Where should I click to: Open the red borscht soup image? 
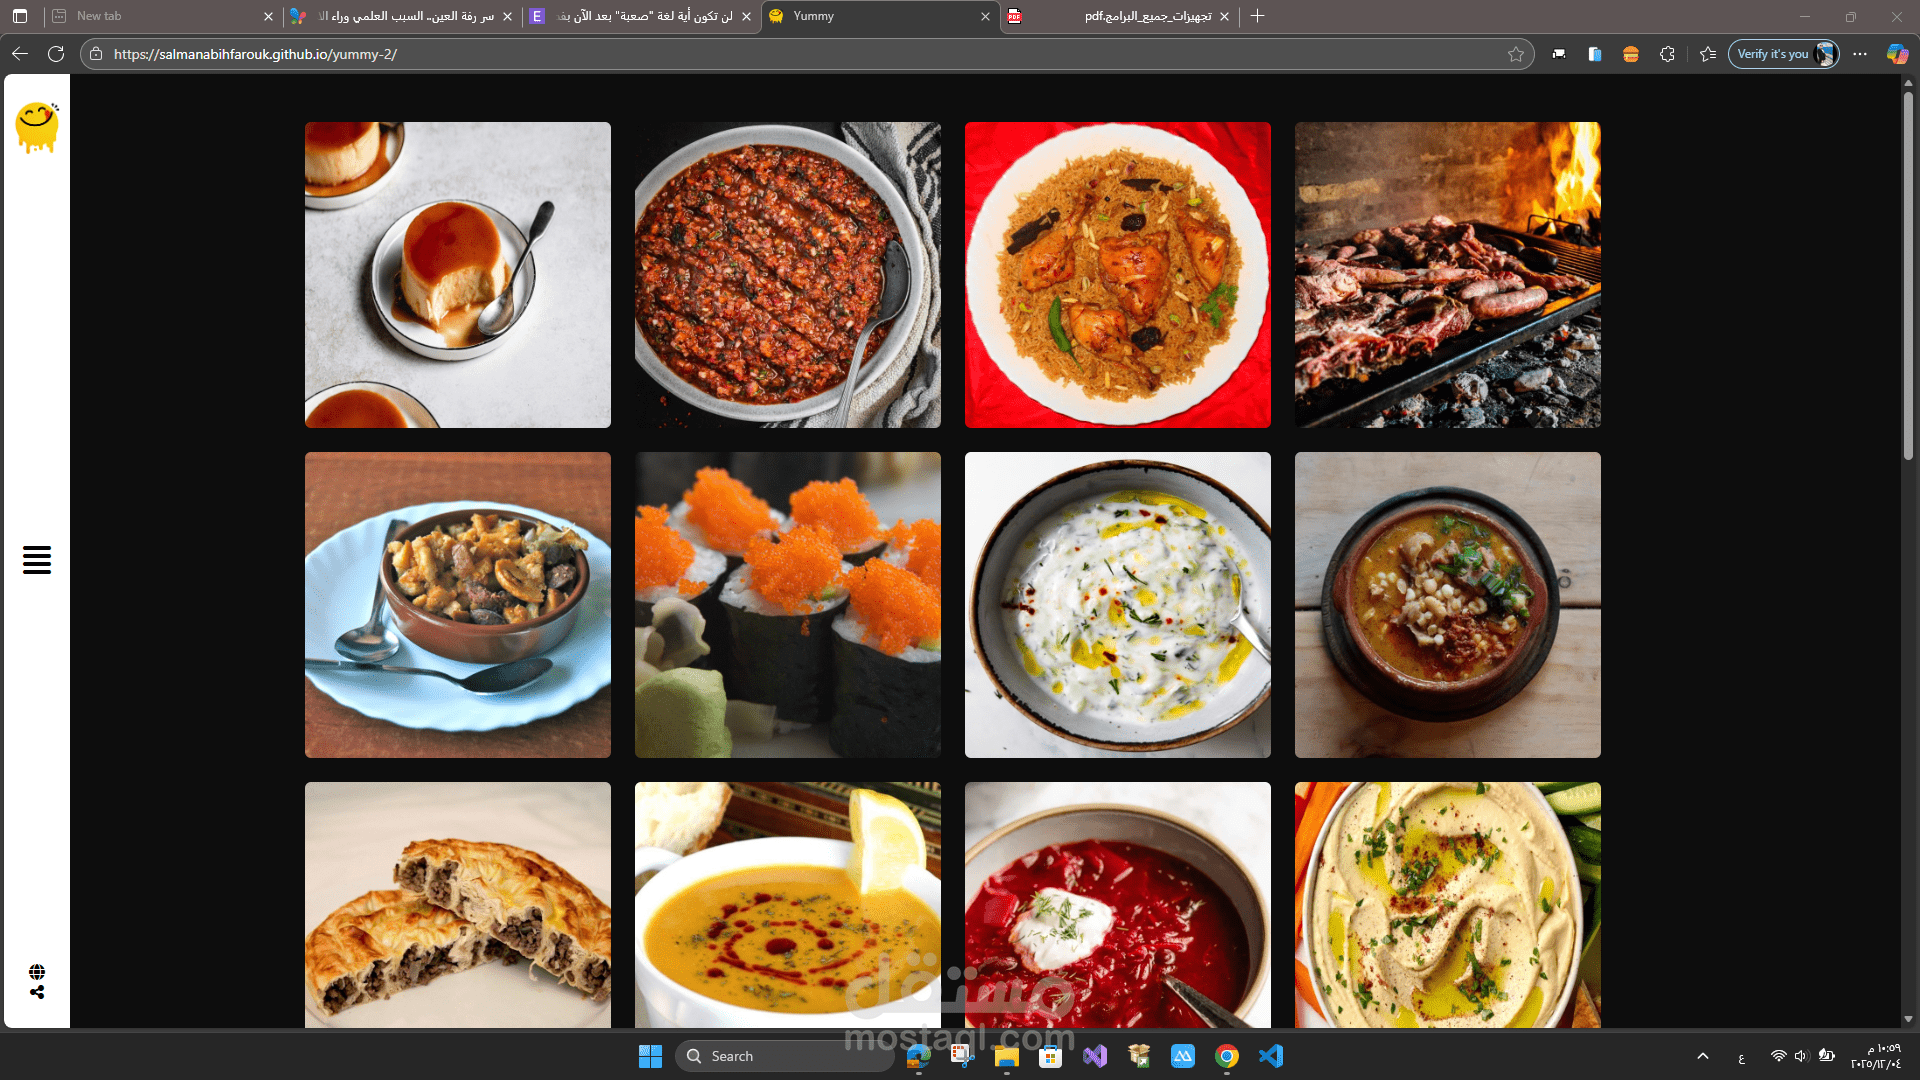[x=1118, y=905]
